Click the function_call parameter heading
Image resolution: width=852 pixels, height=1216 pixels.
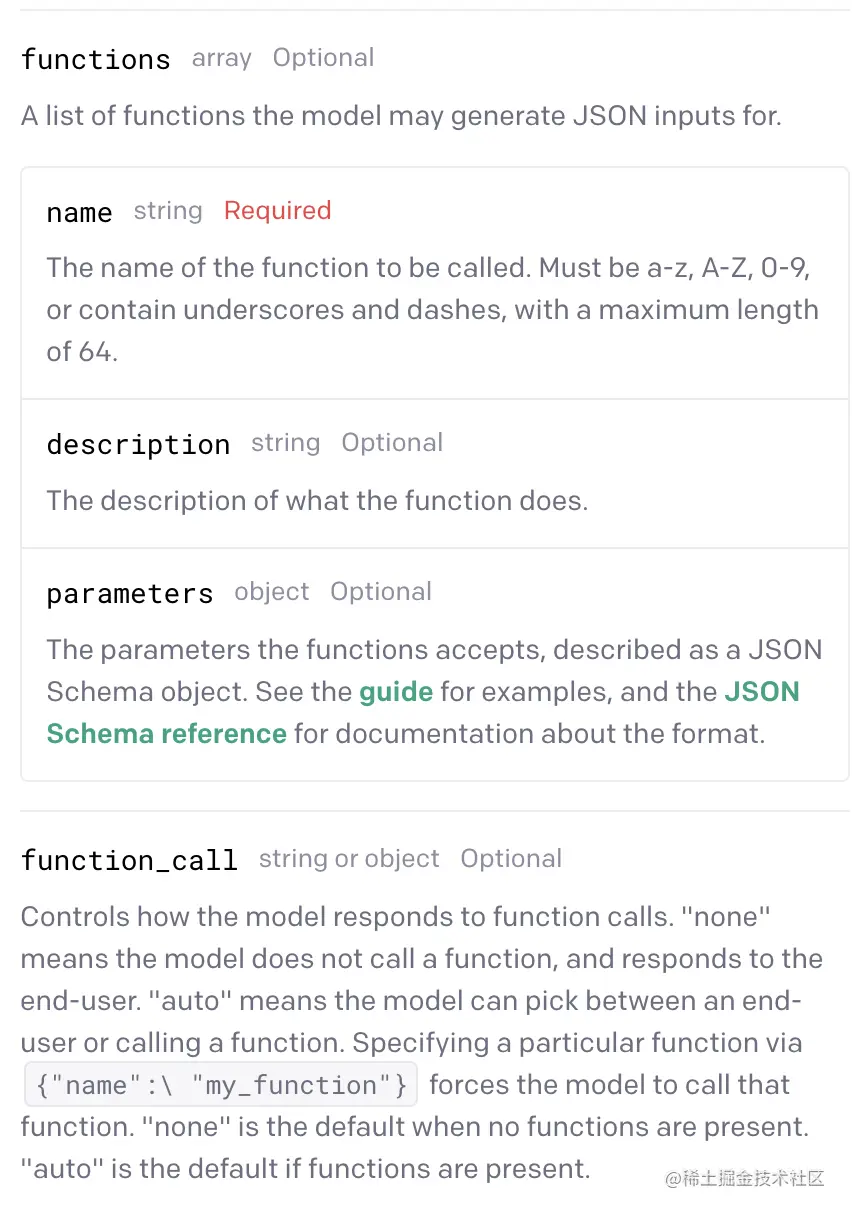pyautogui.click(x=129, y=860)
